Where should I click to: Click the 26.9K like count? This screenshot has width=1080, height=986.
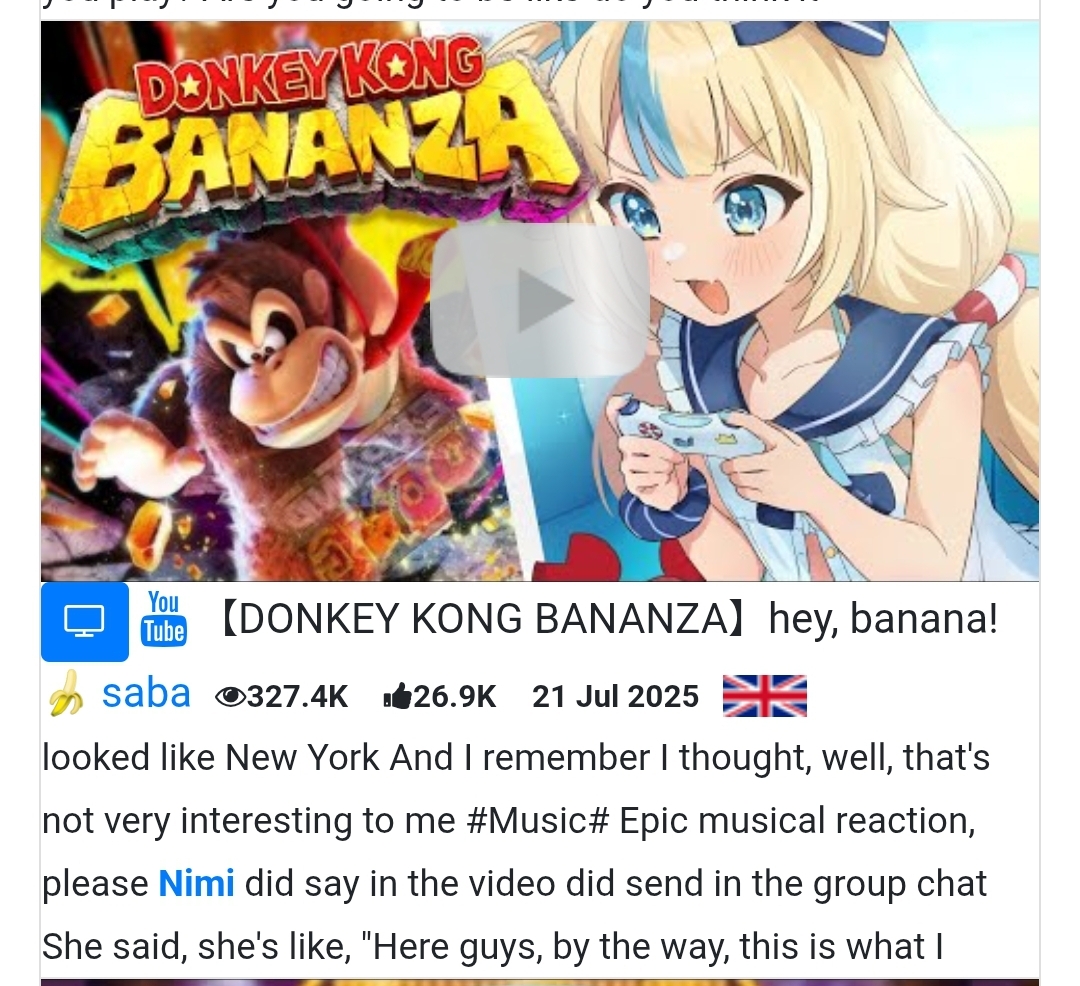coord(455,696)
